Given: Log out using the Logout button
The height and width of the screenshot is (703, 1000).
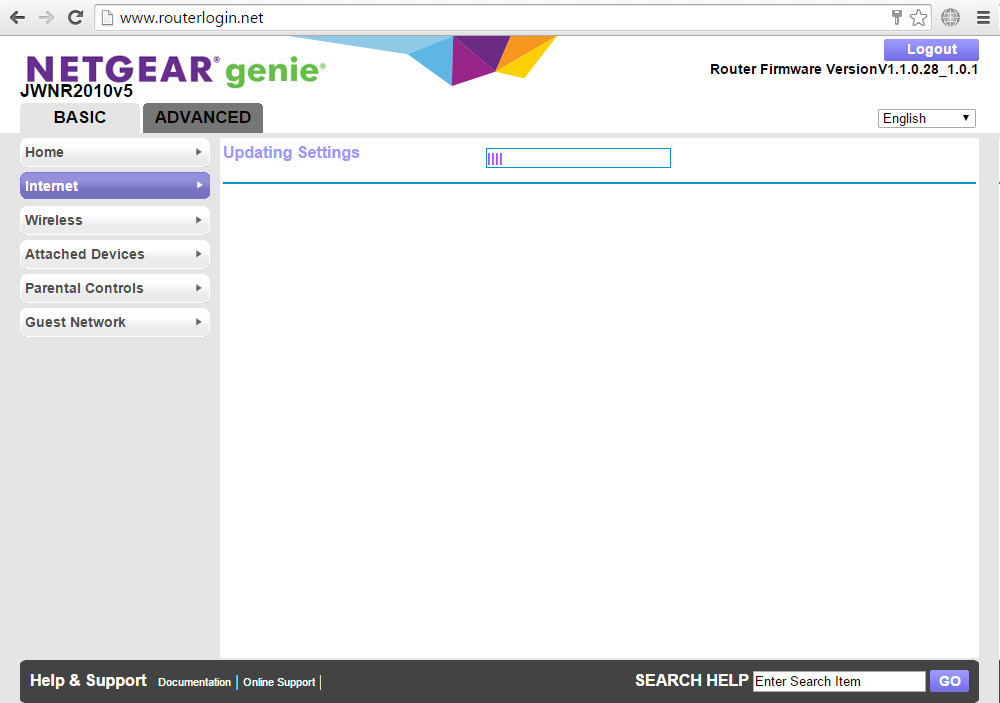Looking at the screenshot, I should click(931, 49).
